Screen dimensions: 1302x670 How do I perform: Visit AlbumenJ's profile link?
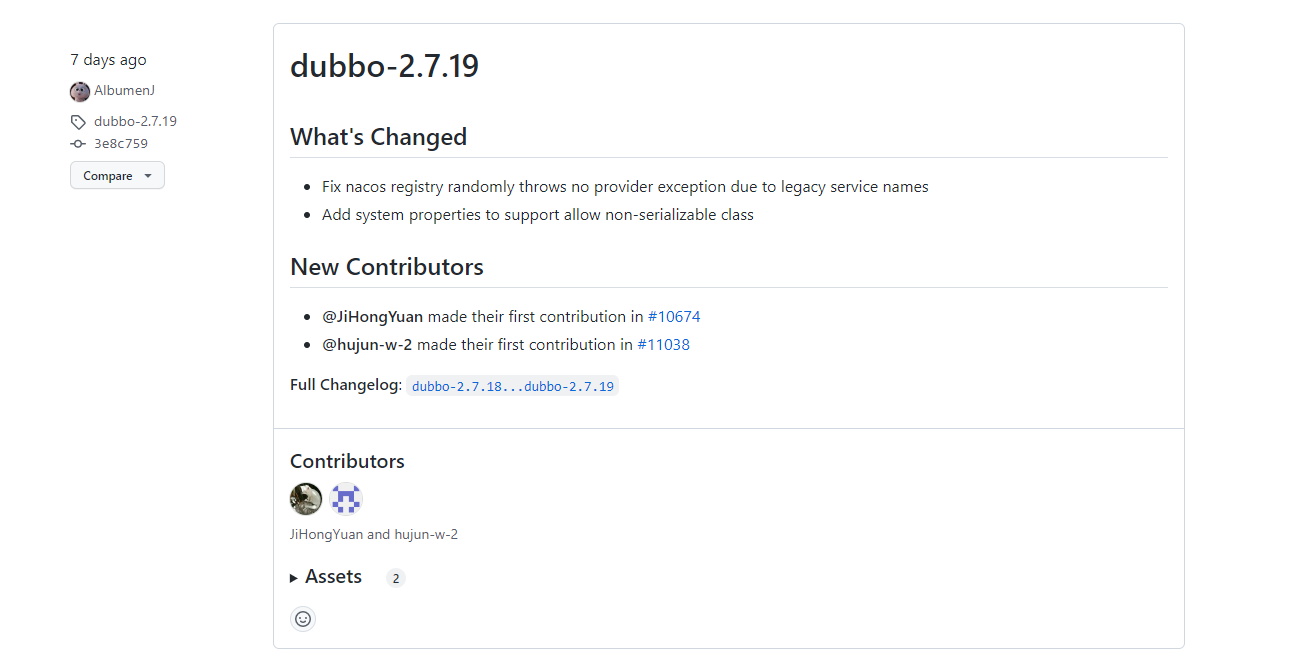coord(124,91)
